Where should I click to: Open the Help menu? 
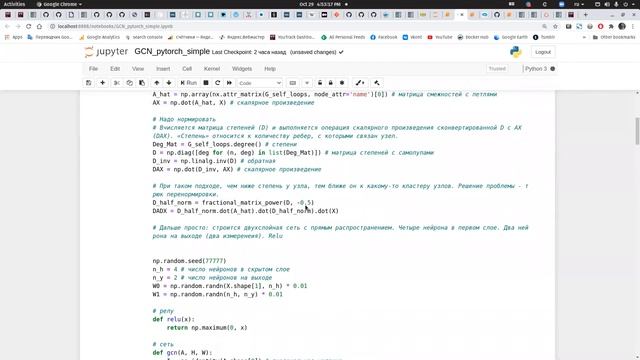[270, 69]
